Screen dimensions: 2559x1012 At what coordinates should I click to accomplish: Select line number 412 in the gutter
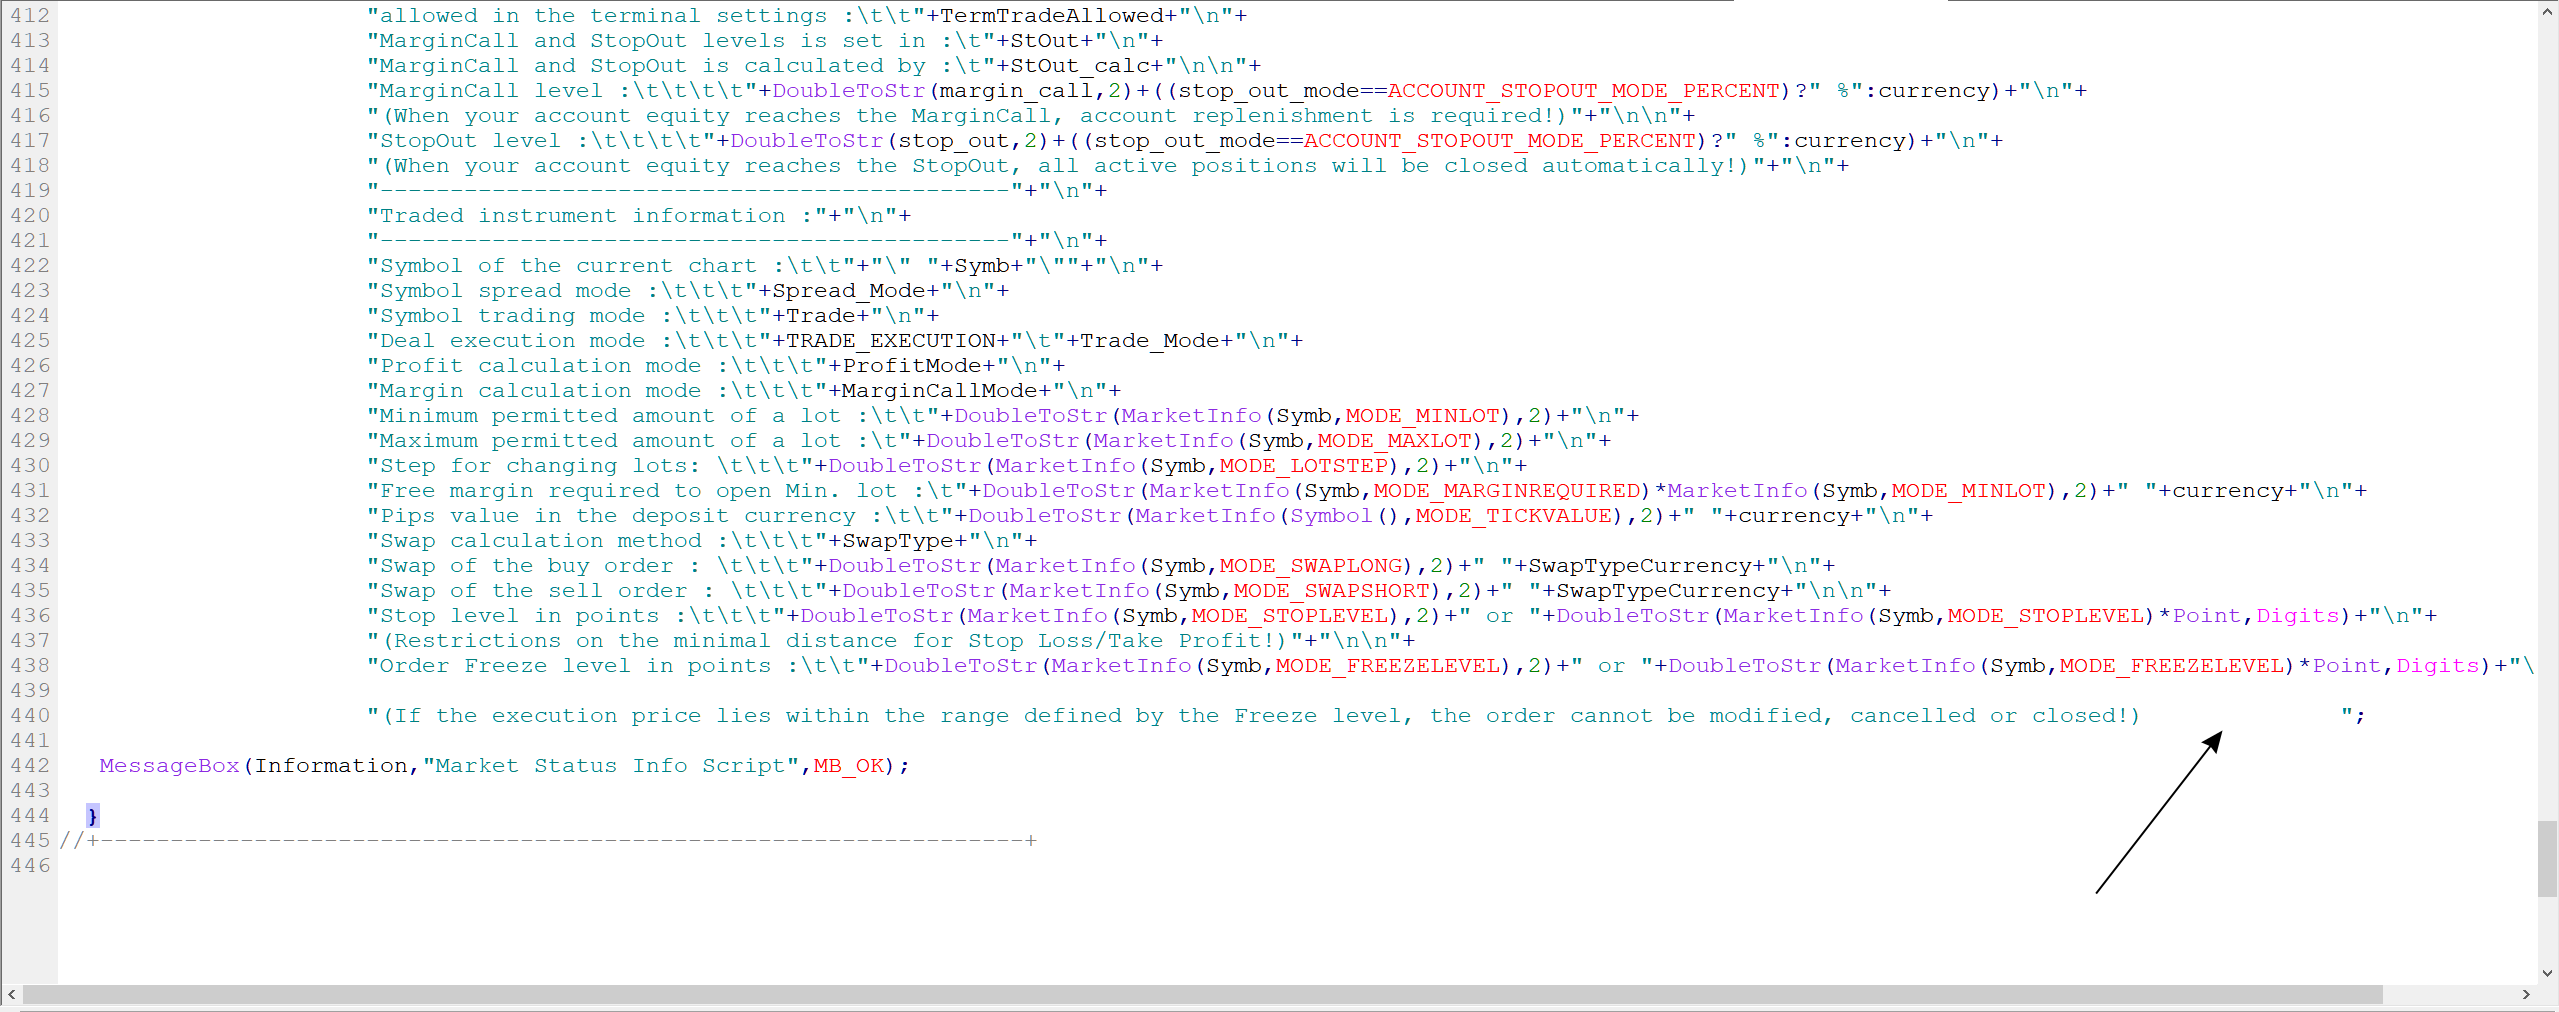[x=31, y=15]
